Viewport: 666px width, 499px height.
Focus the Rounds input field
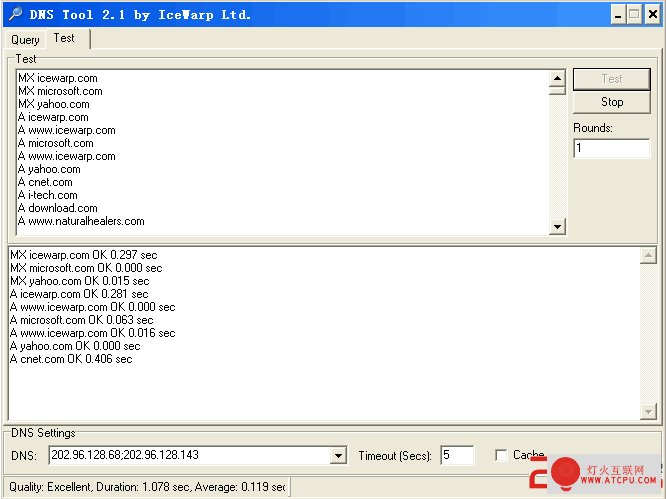pyautogui.click(x=612, y=148)
